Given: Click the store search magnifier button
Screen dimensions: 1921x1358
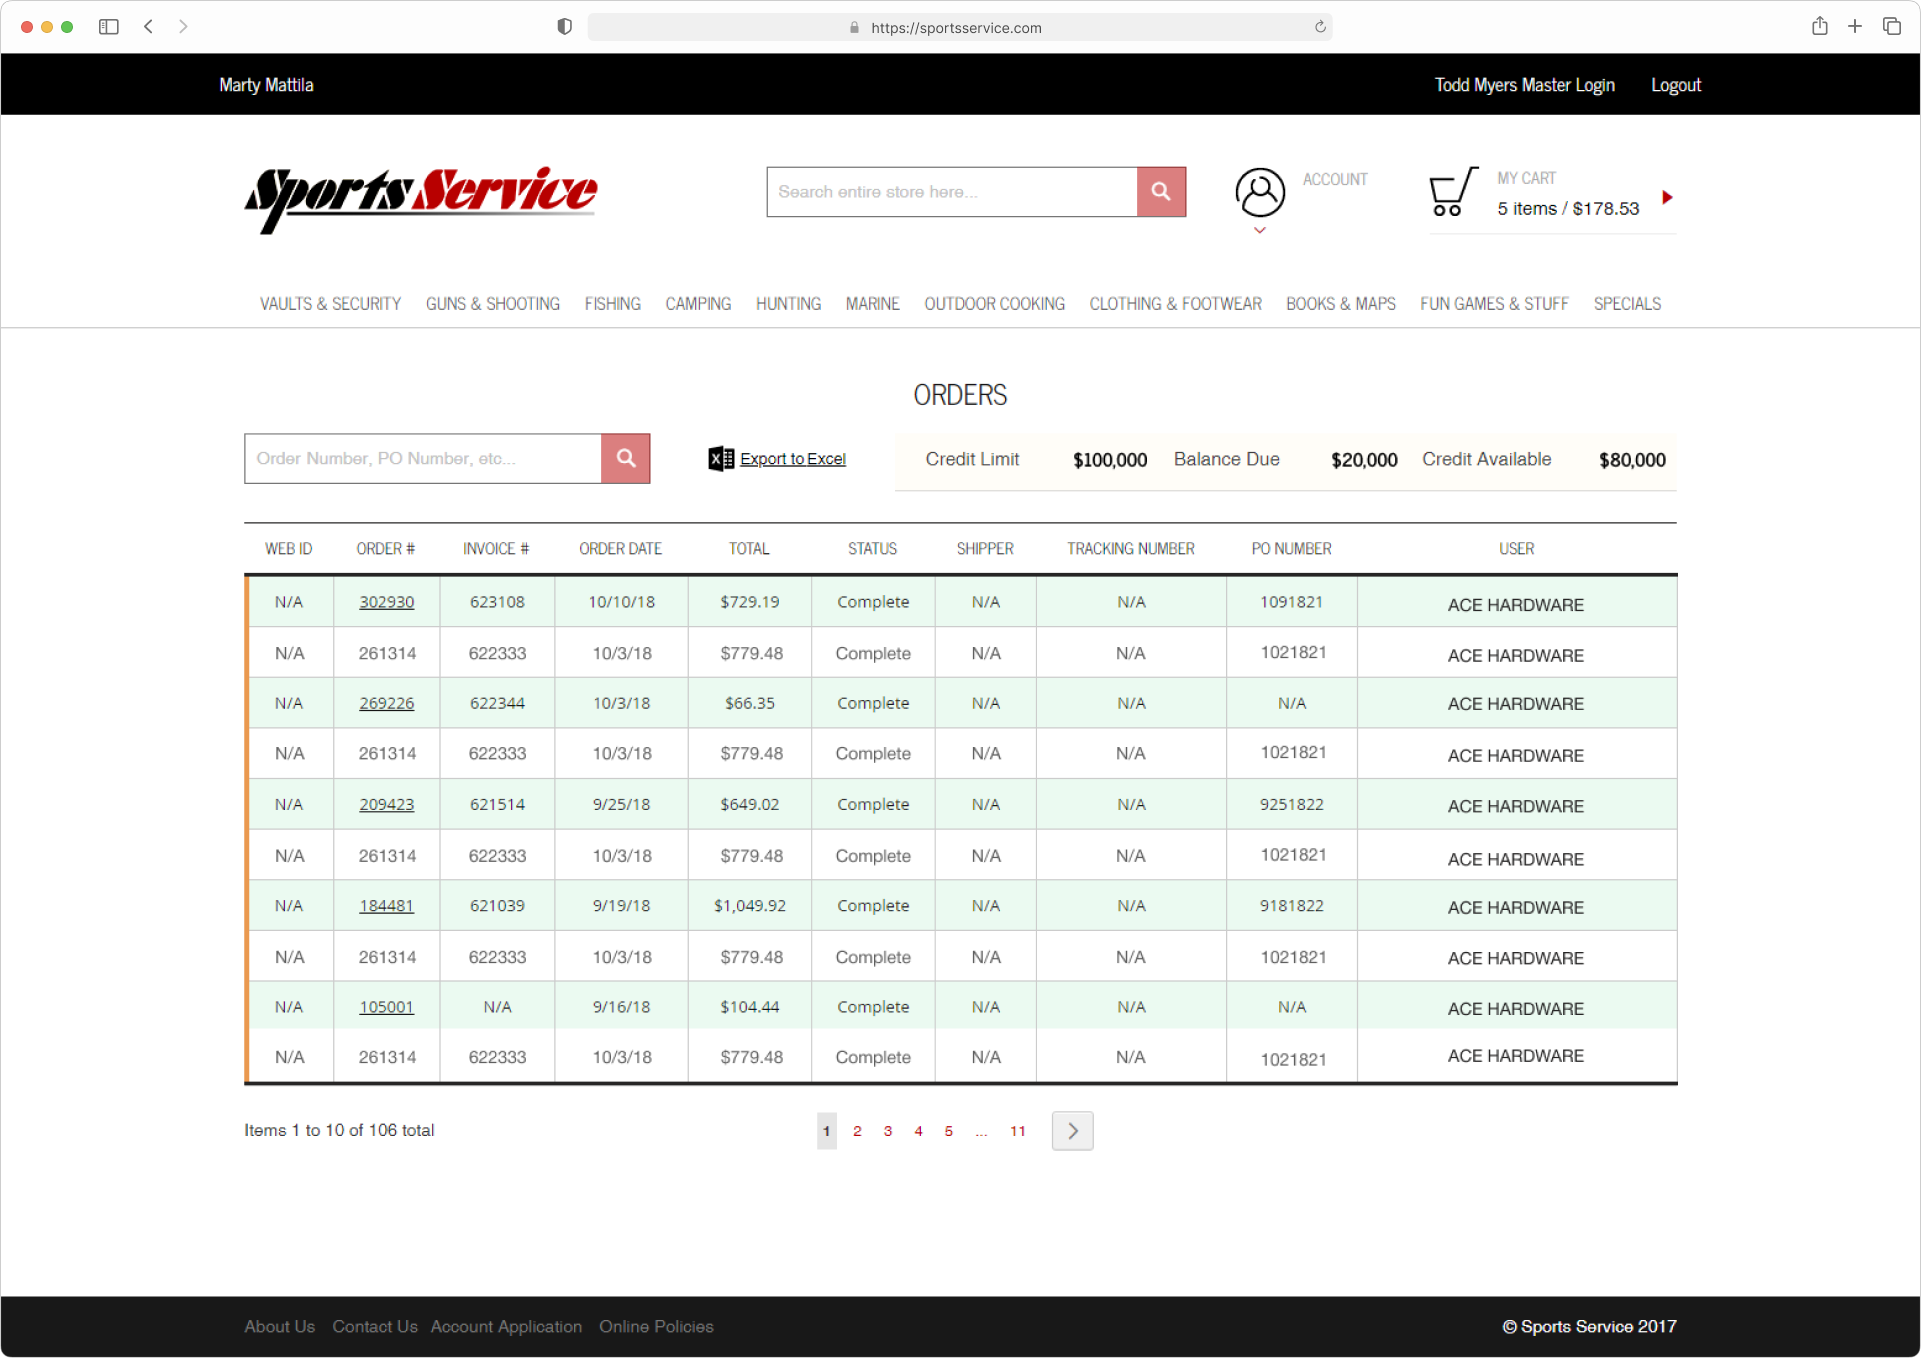Looking at the screenshot, I should [1160, 191].
